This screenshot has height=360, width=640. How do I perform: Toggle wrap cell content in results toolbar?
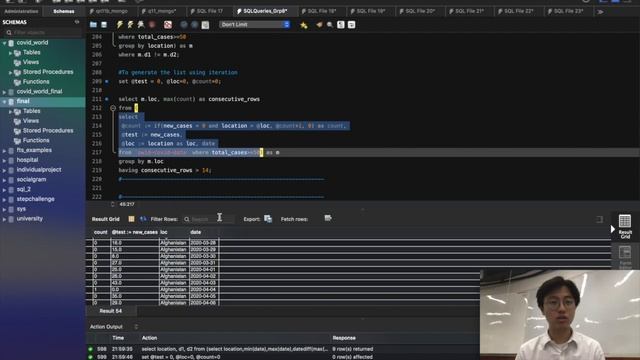[600, 220]
